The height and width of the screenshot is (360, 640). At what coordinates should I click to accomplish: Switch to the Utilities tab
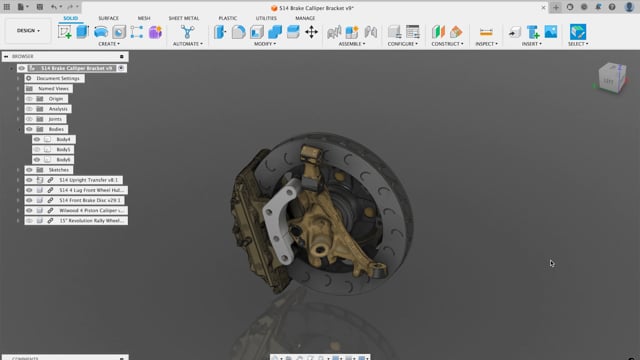point(266,18)
